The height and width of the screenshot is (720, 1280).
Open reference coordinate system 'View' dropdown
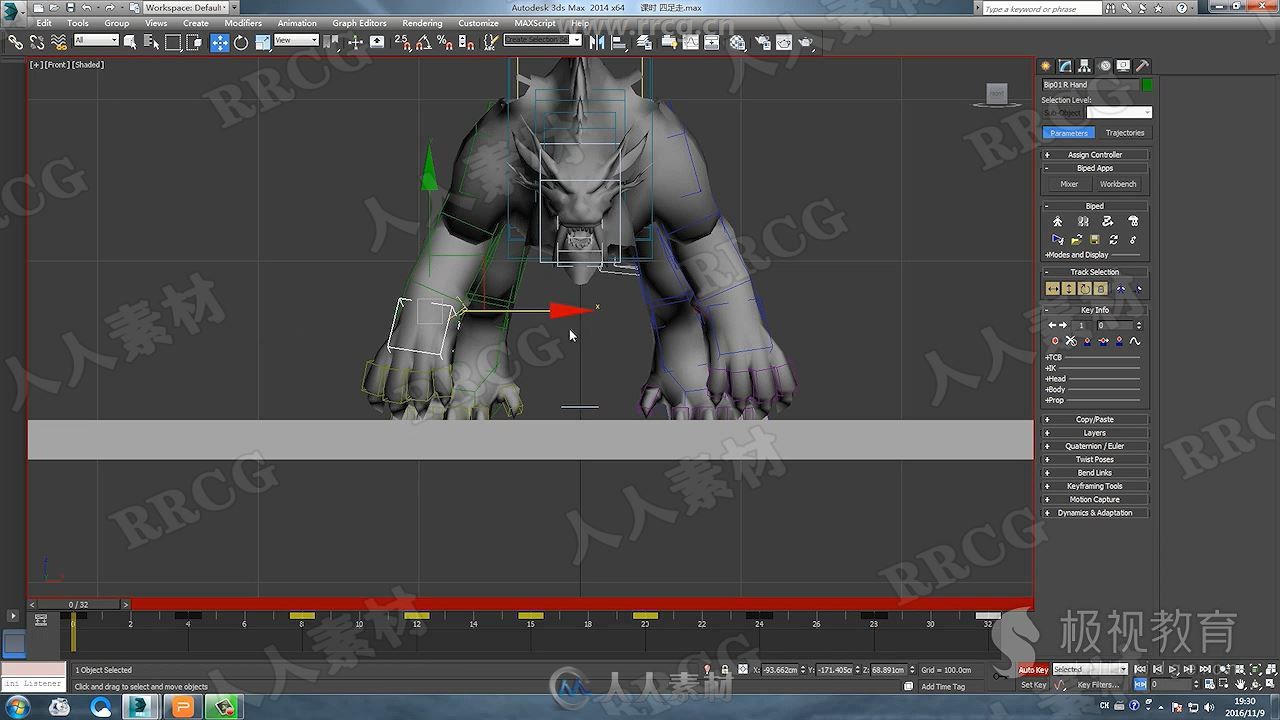pyautogui.click(x=296, y=40)
